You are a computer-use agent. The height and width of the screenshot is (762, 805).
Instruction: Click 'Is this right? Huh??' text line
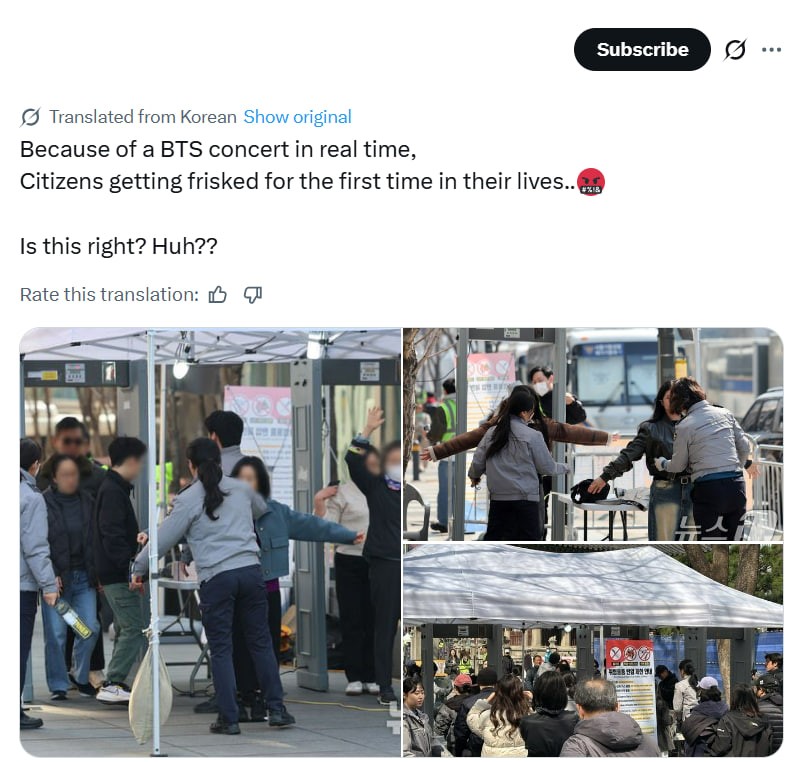(119, 246)
